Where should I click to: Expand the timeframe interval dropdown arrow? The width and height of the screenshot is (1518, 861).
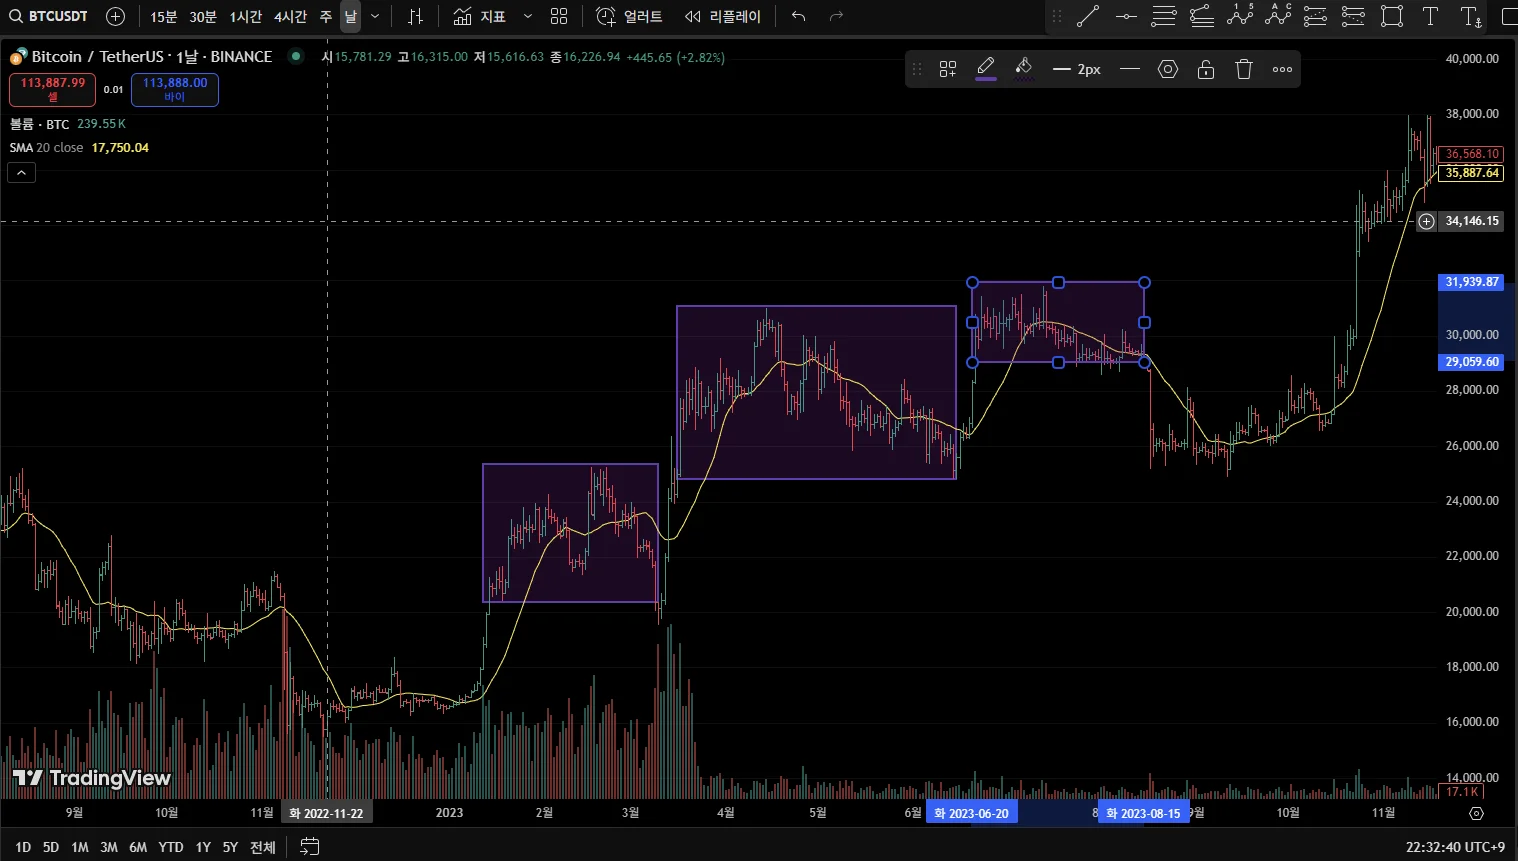point(375,16)
